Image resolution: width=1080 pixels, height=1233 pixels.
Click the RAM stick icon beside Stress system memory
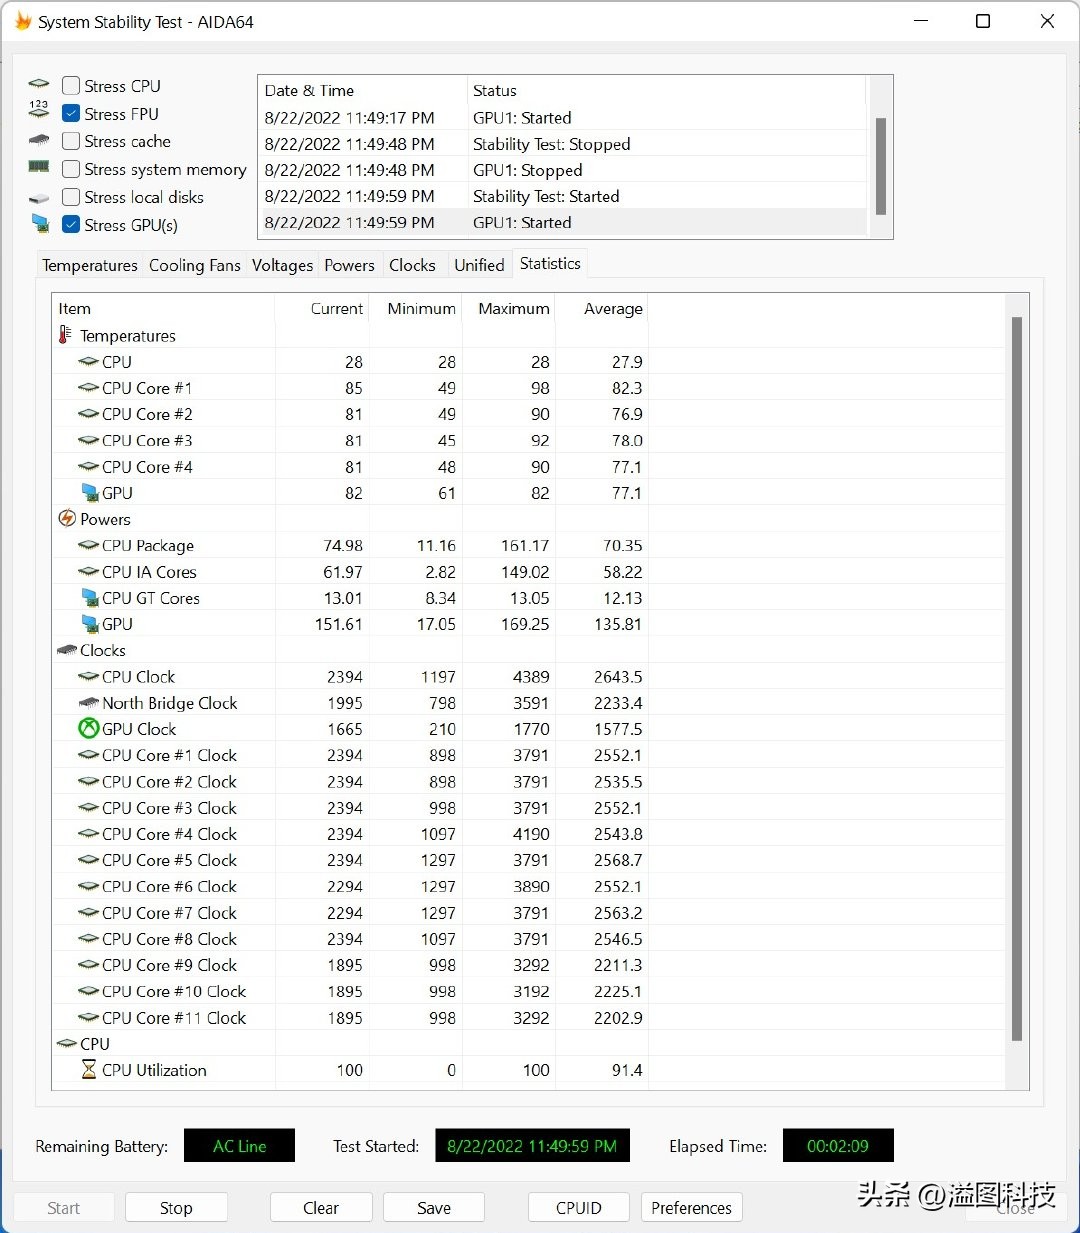click(39, 168)
